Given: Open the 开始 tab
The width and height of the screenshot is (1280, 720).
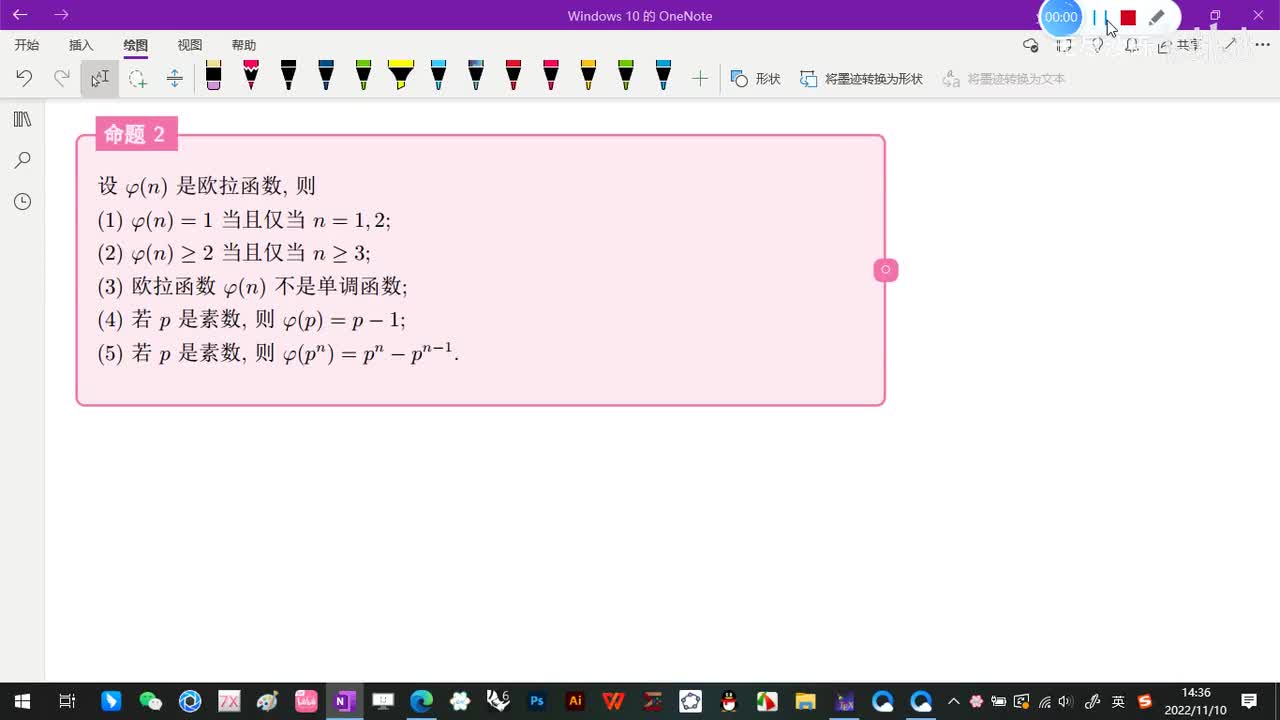Looking at the screenshot, I should [27, 45].
